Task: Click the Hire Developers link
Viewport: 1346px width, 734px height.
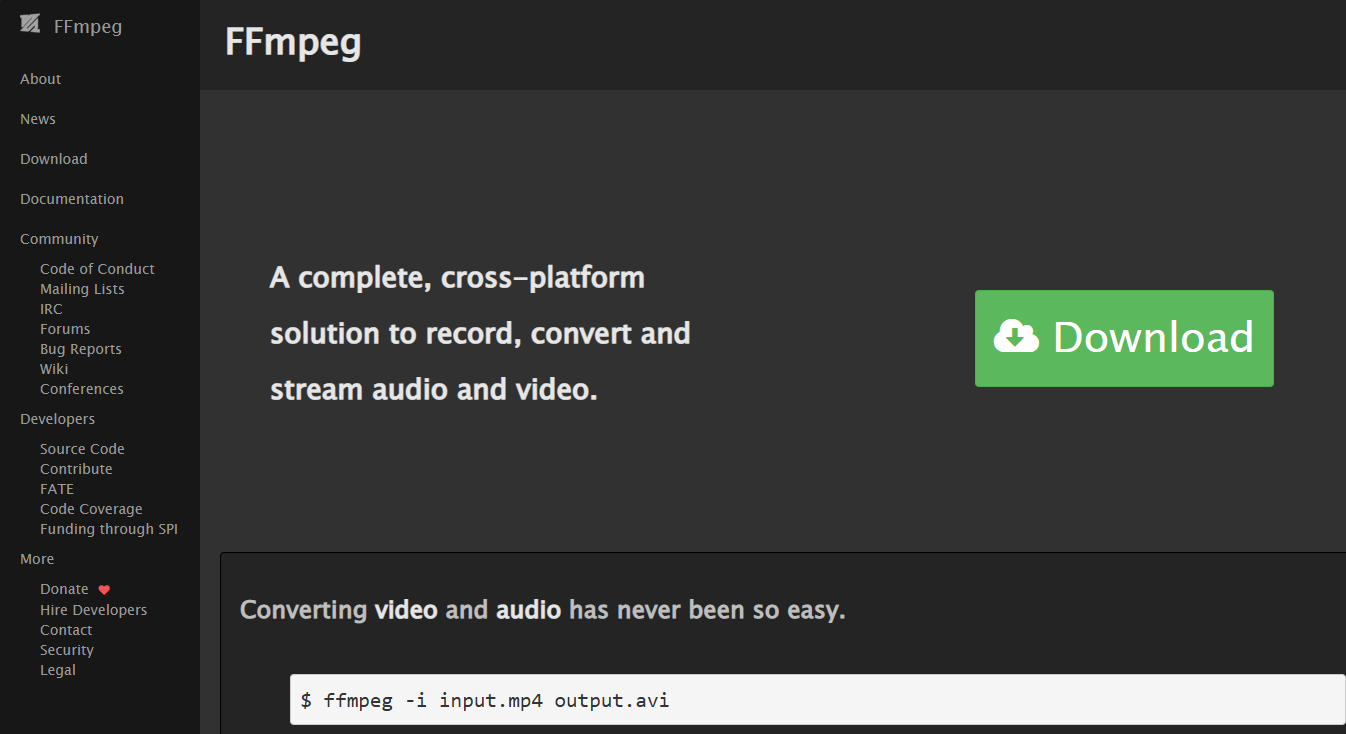Action: point(93,610)
